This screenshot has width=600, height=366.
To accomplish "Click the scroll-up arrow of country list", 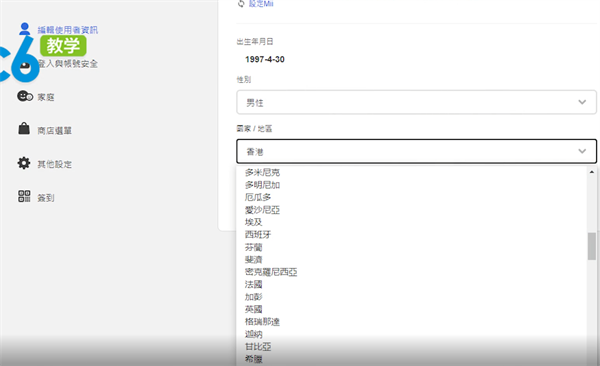I will (592, 172).
